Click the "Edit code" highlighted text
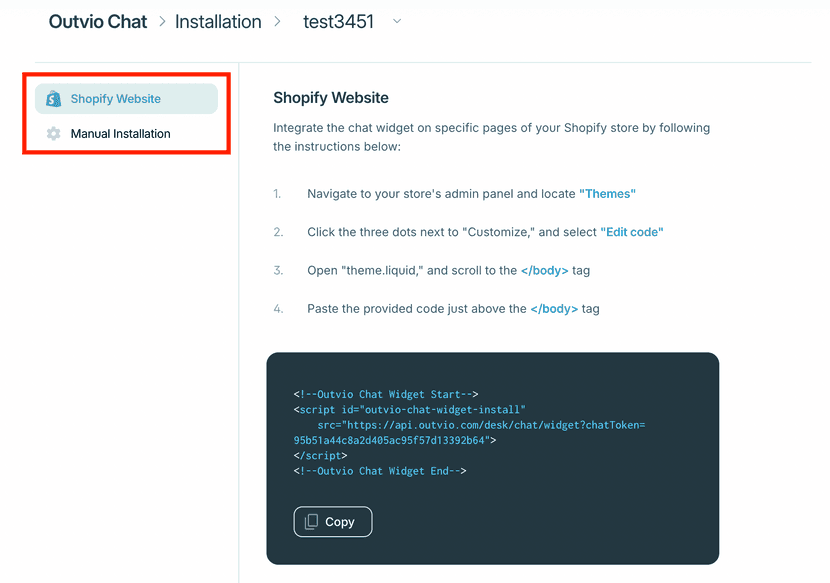The width and height of the screenshot is (830, 583). 631,232
